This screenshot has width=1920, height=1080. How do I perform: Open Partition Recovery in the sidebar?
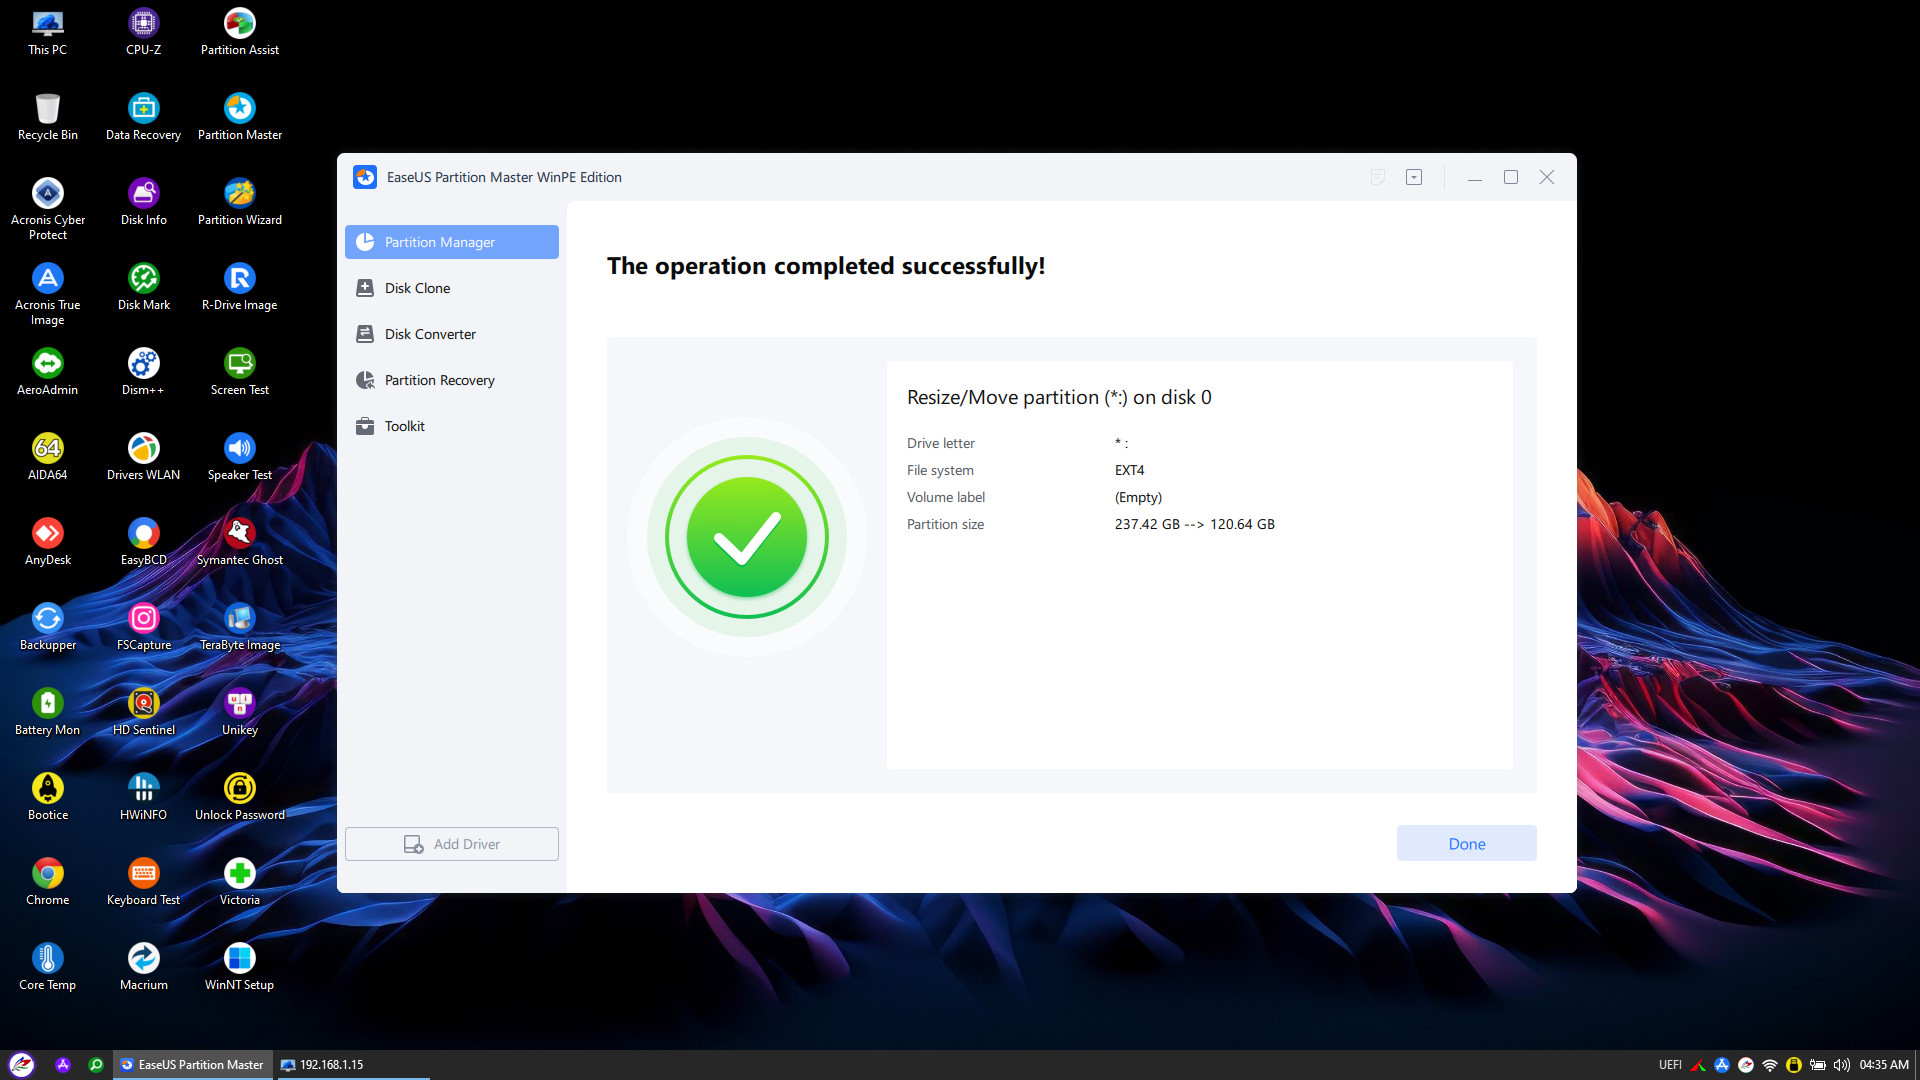pos(439,380)
